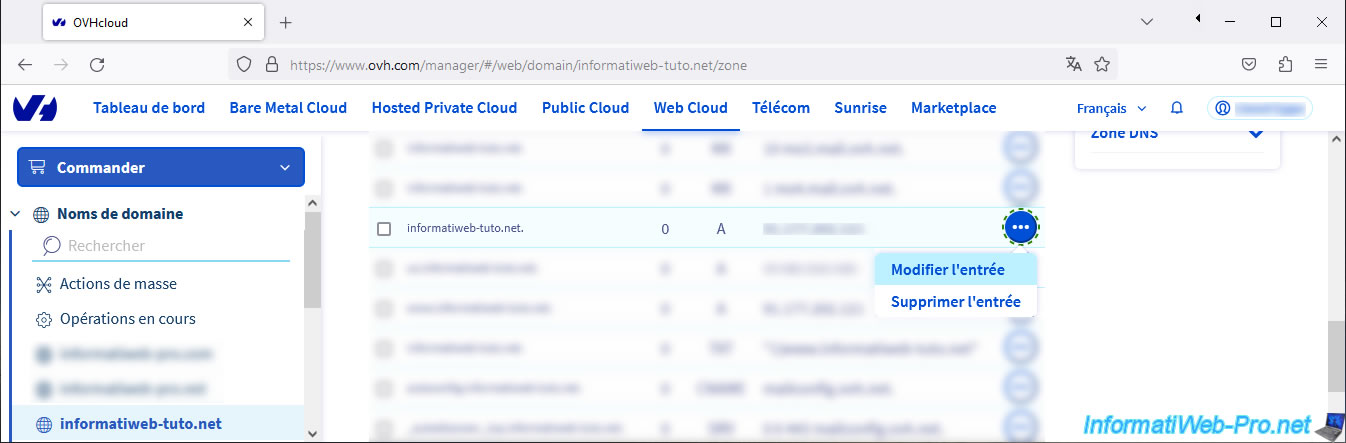The height and width of the screenshot is (443, 1346).
Task: Open the Sunrise section
Action: pos(860,108)
